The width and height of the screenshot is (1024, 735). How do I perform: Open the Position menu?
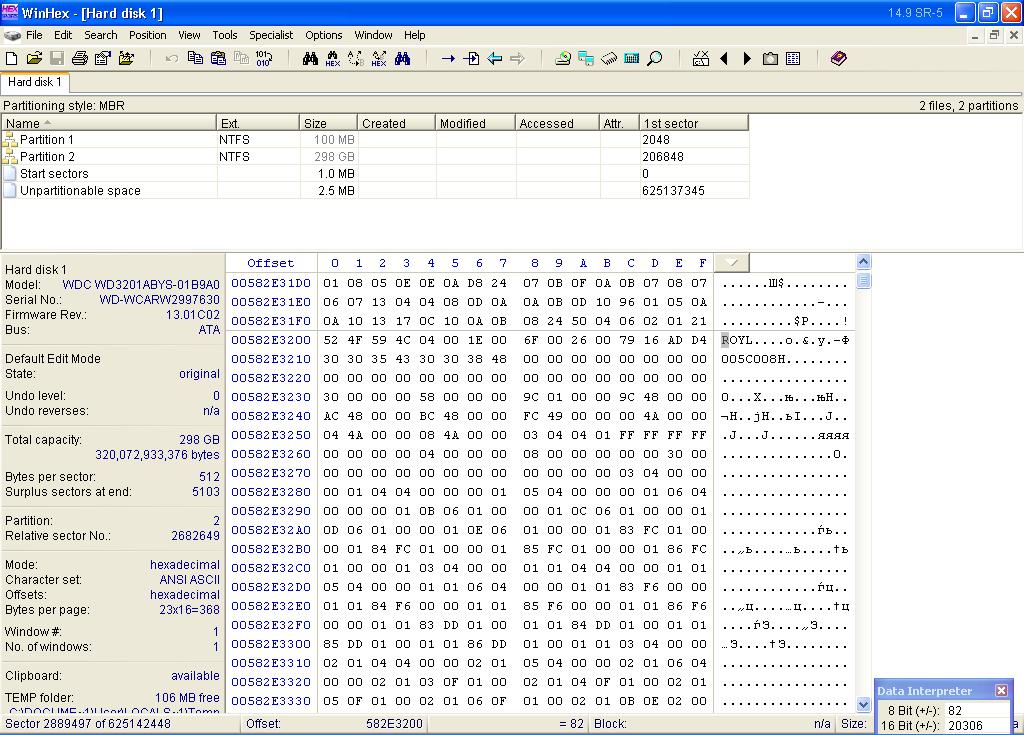(148, 35)
